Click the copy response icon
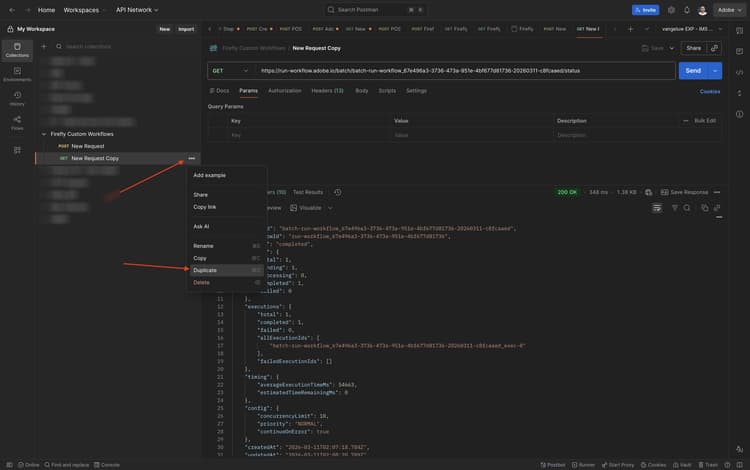This screenshot has height=470, width=750. pyautogui.click(x=705, y=208)
